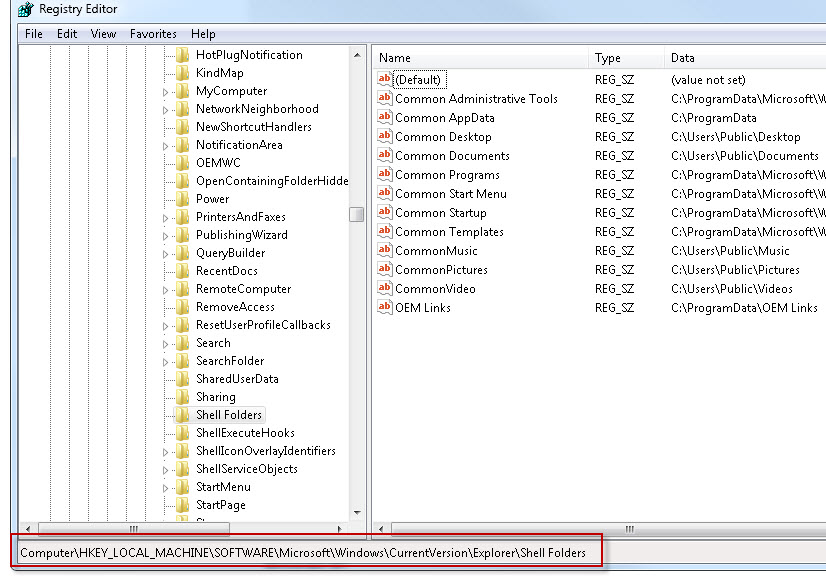
Task: Click string icon of Common Desktop
Action: pos(385,136)
